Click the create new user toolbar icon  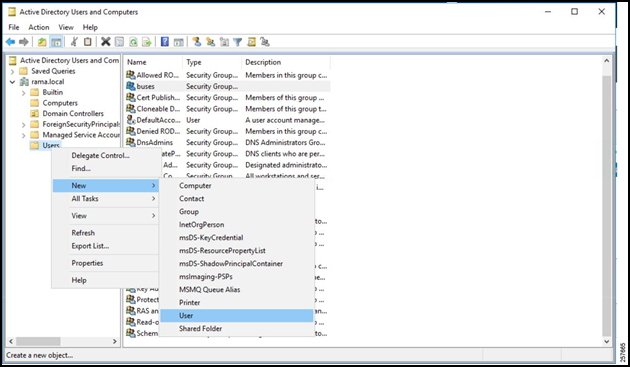coord(196,42)
